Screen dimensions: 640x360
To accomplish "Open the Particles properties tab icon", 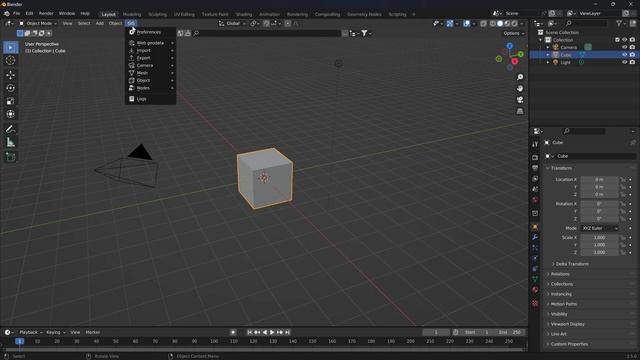I will click(x=535, y=248).
